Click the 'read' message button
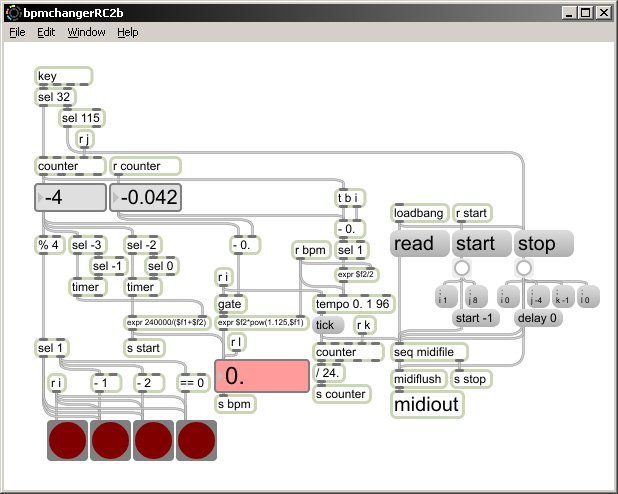This screenshot has width=618, height=494. [x=420, y=243]
